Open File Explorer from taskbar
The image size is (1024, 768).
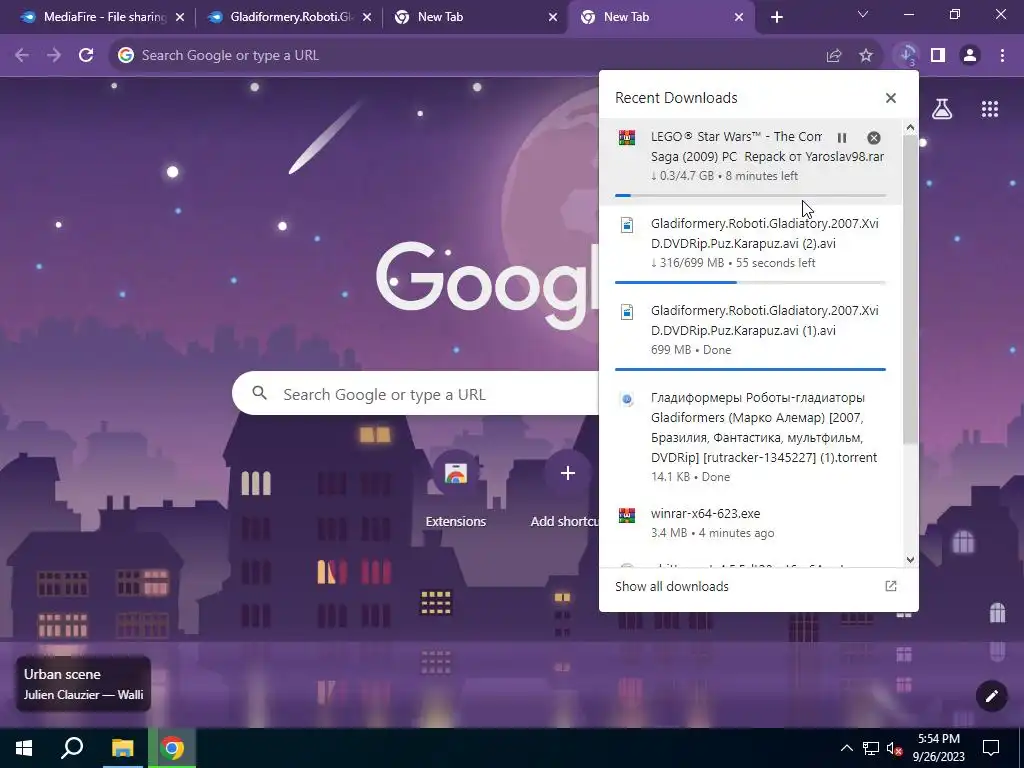[x=122, y=748]
